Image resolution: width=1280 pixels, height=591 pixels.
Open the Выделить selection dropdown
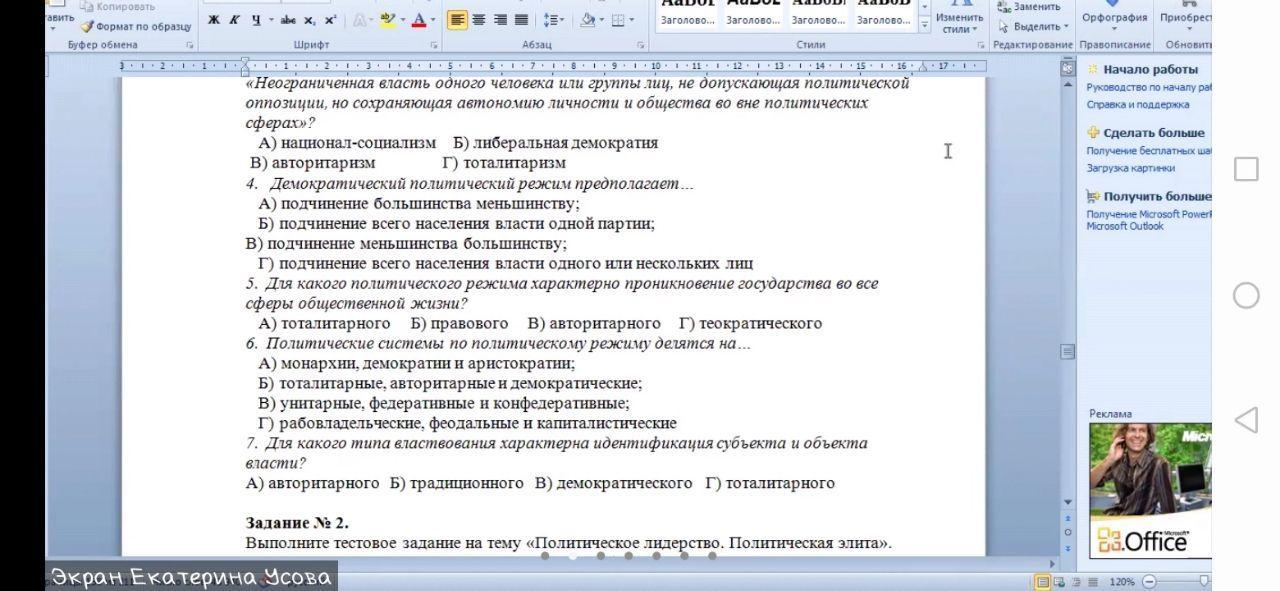pos(1033,26)
